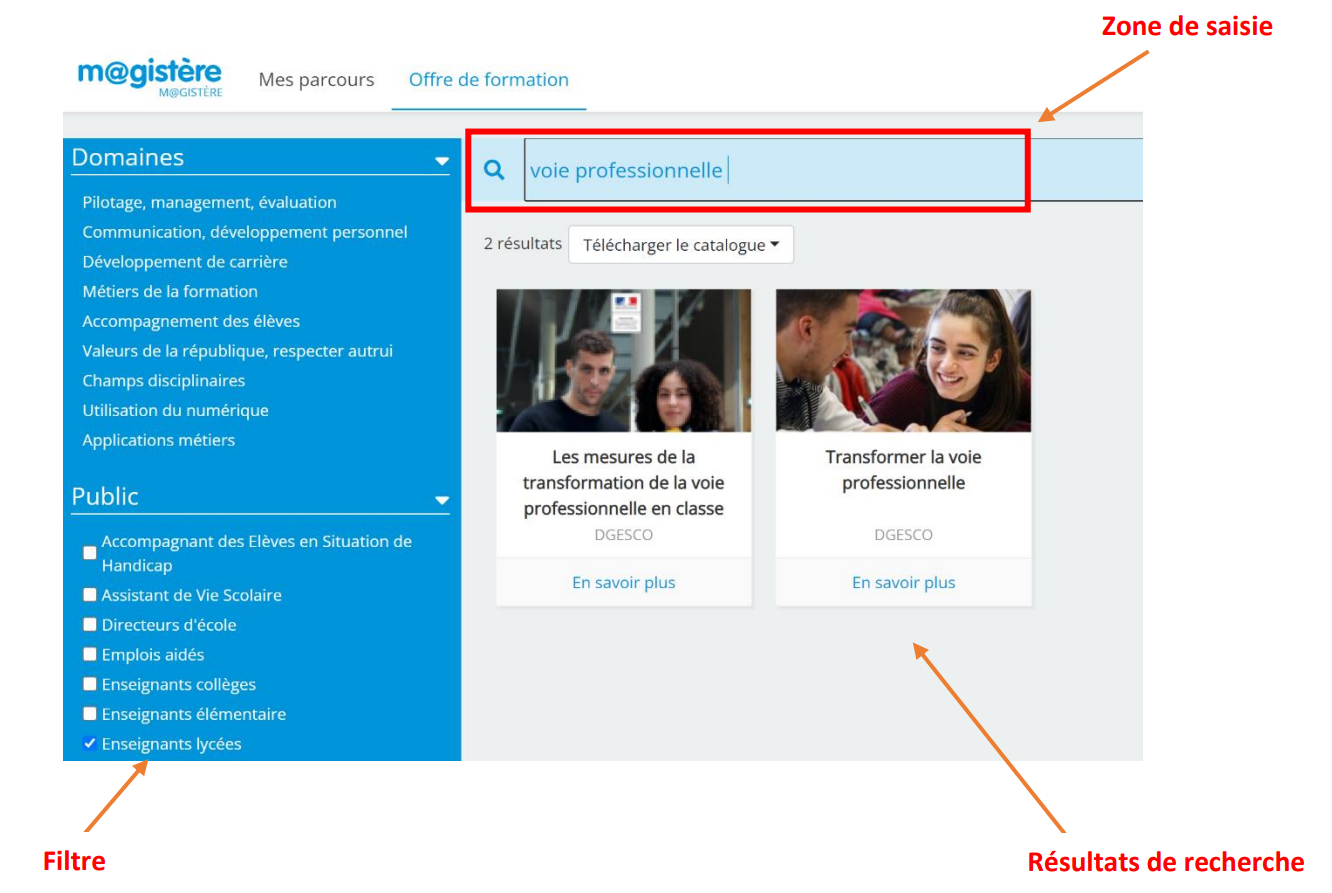Switch to Offre de formation tab

[488, 80]
